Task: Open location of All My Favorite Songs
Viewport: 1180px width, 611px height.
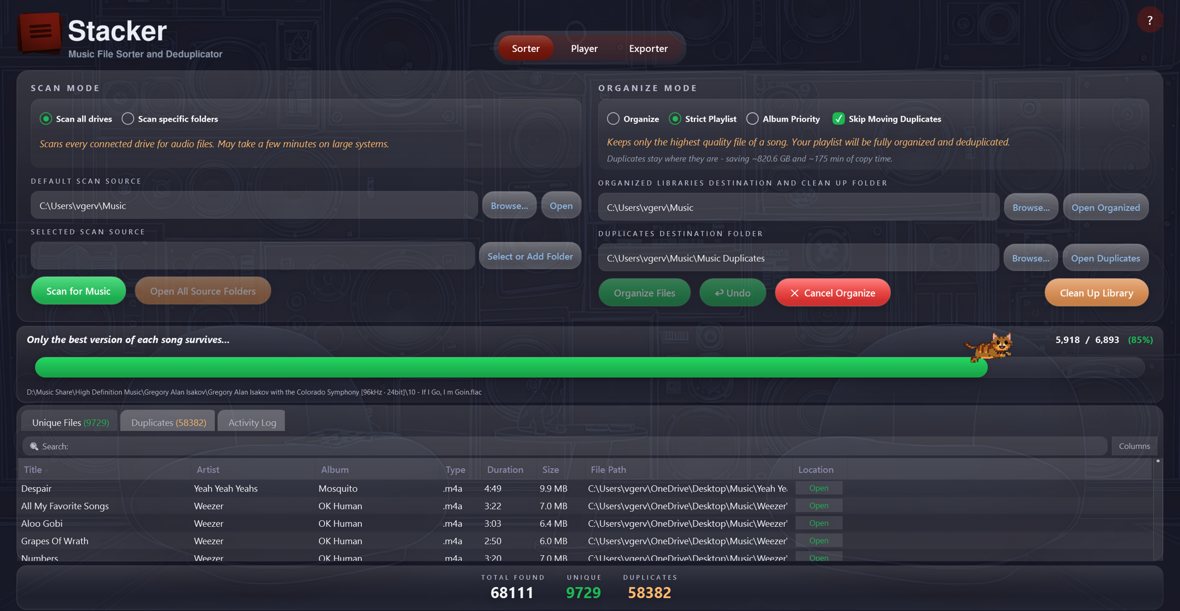Action: [819, 506]
